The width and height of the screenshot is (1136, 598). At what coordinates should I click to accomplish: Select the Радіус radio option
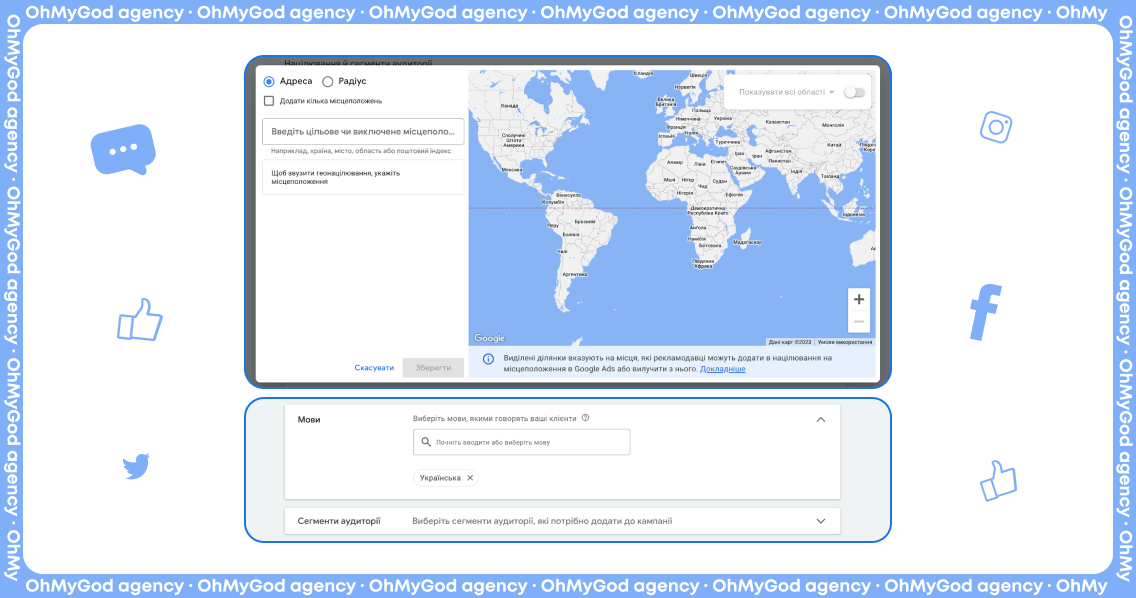328,82
